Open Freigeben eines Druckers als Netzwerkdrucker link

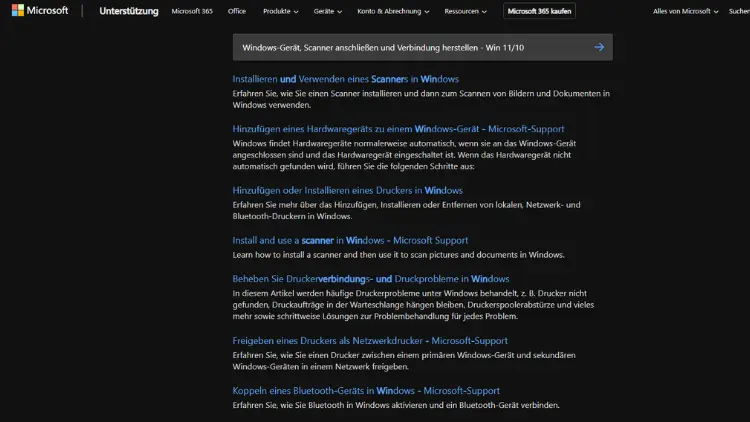coord(370,341)
